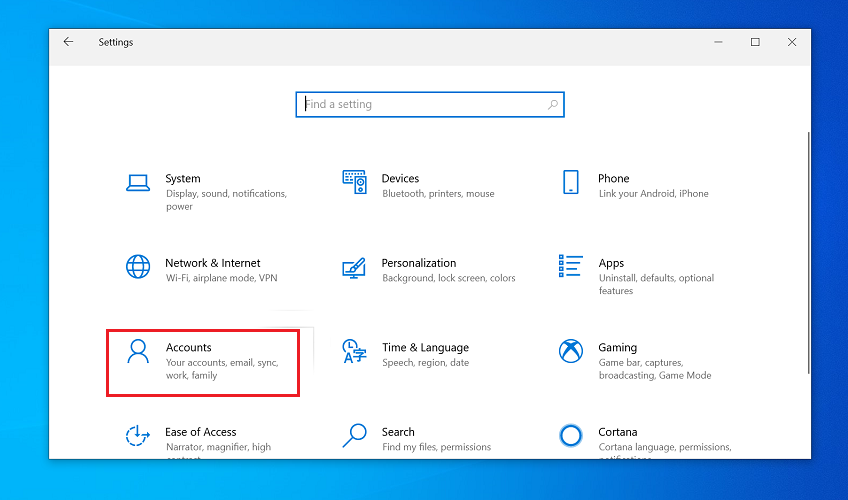Screen dimensions: 848x500
Task: Close the Settings window
Action: click(792, 42)
